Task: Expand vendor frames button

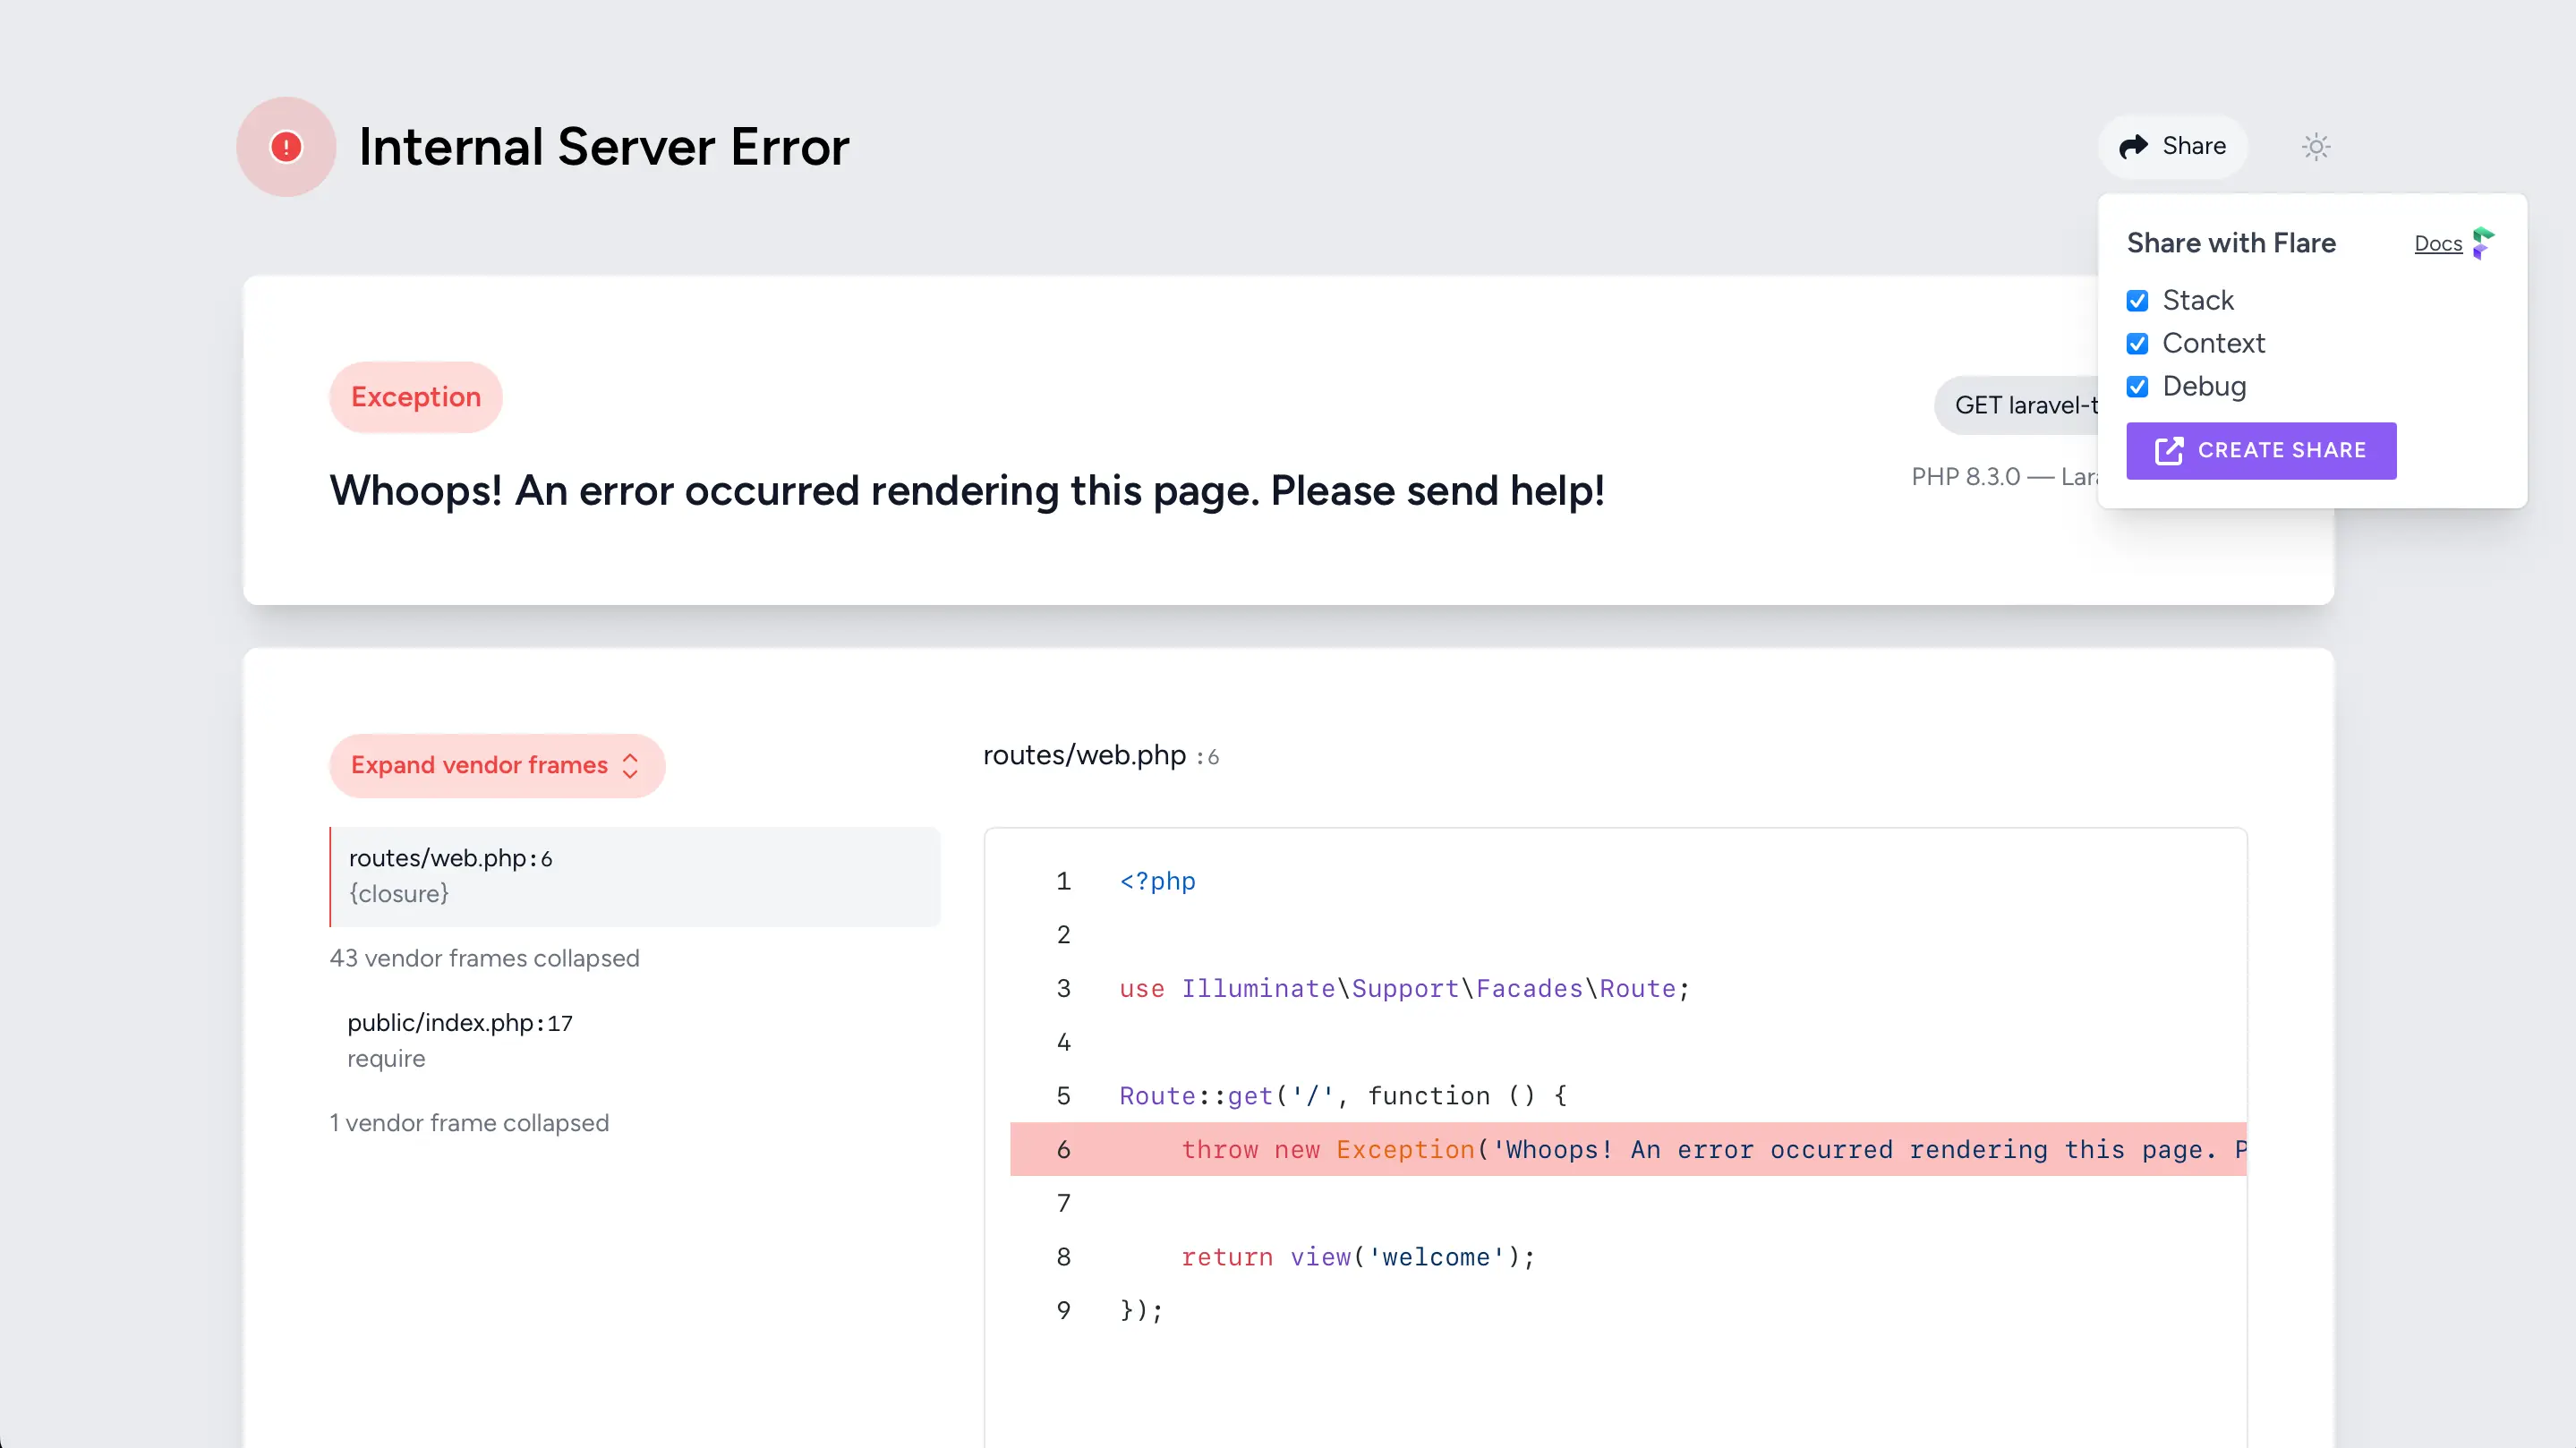Action: coord(480,766)
